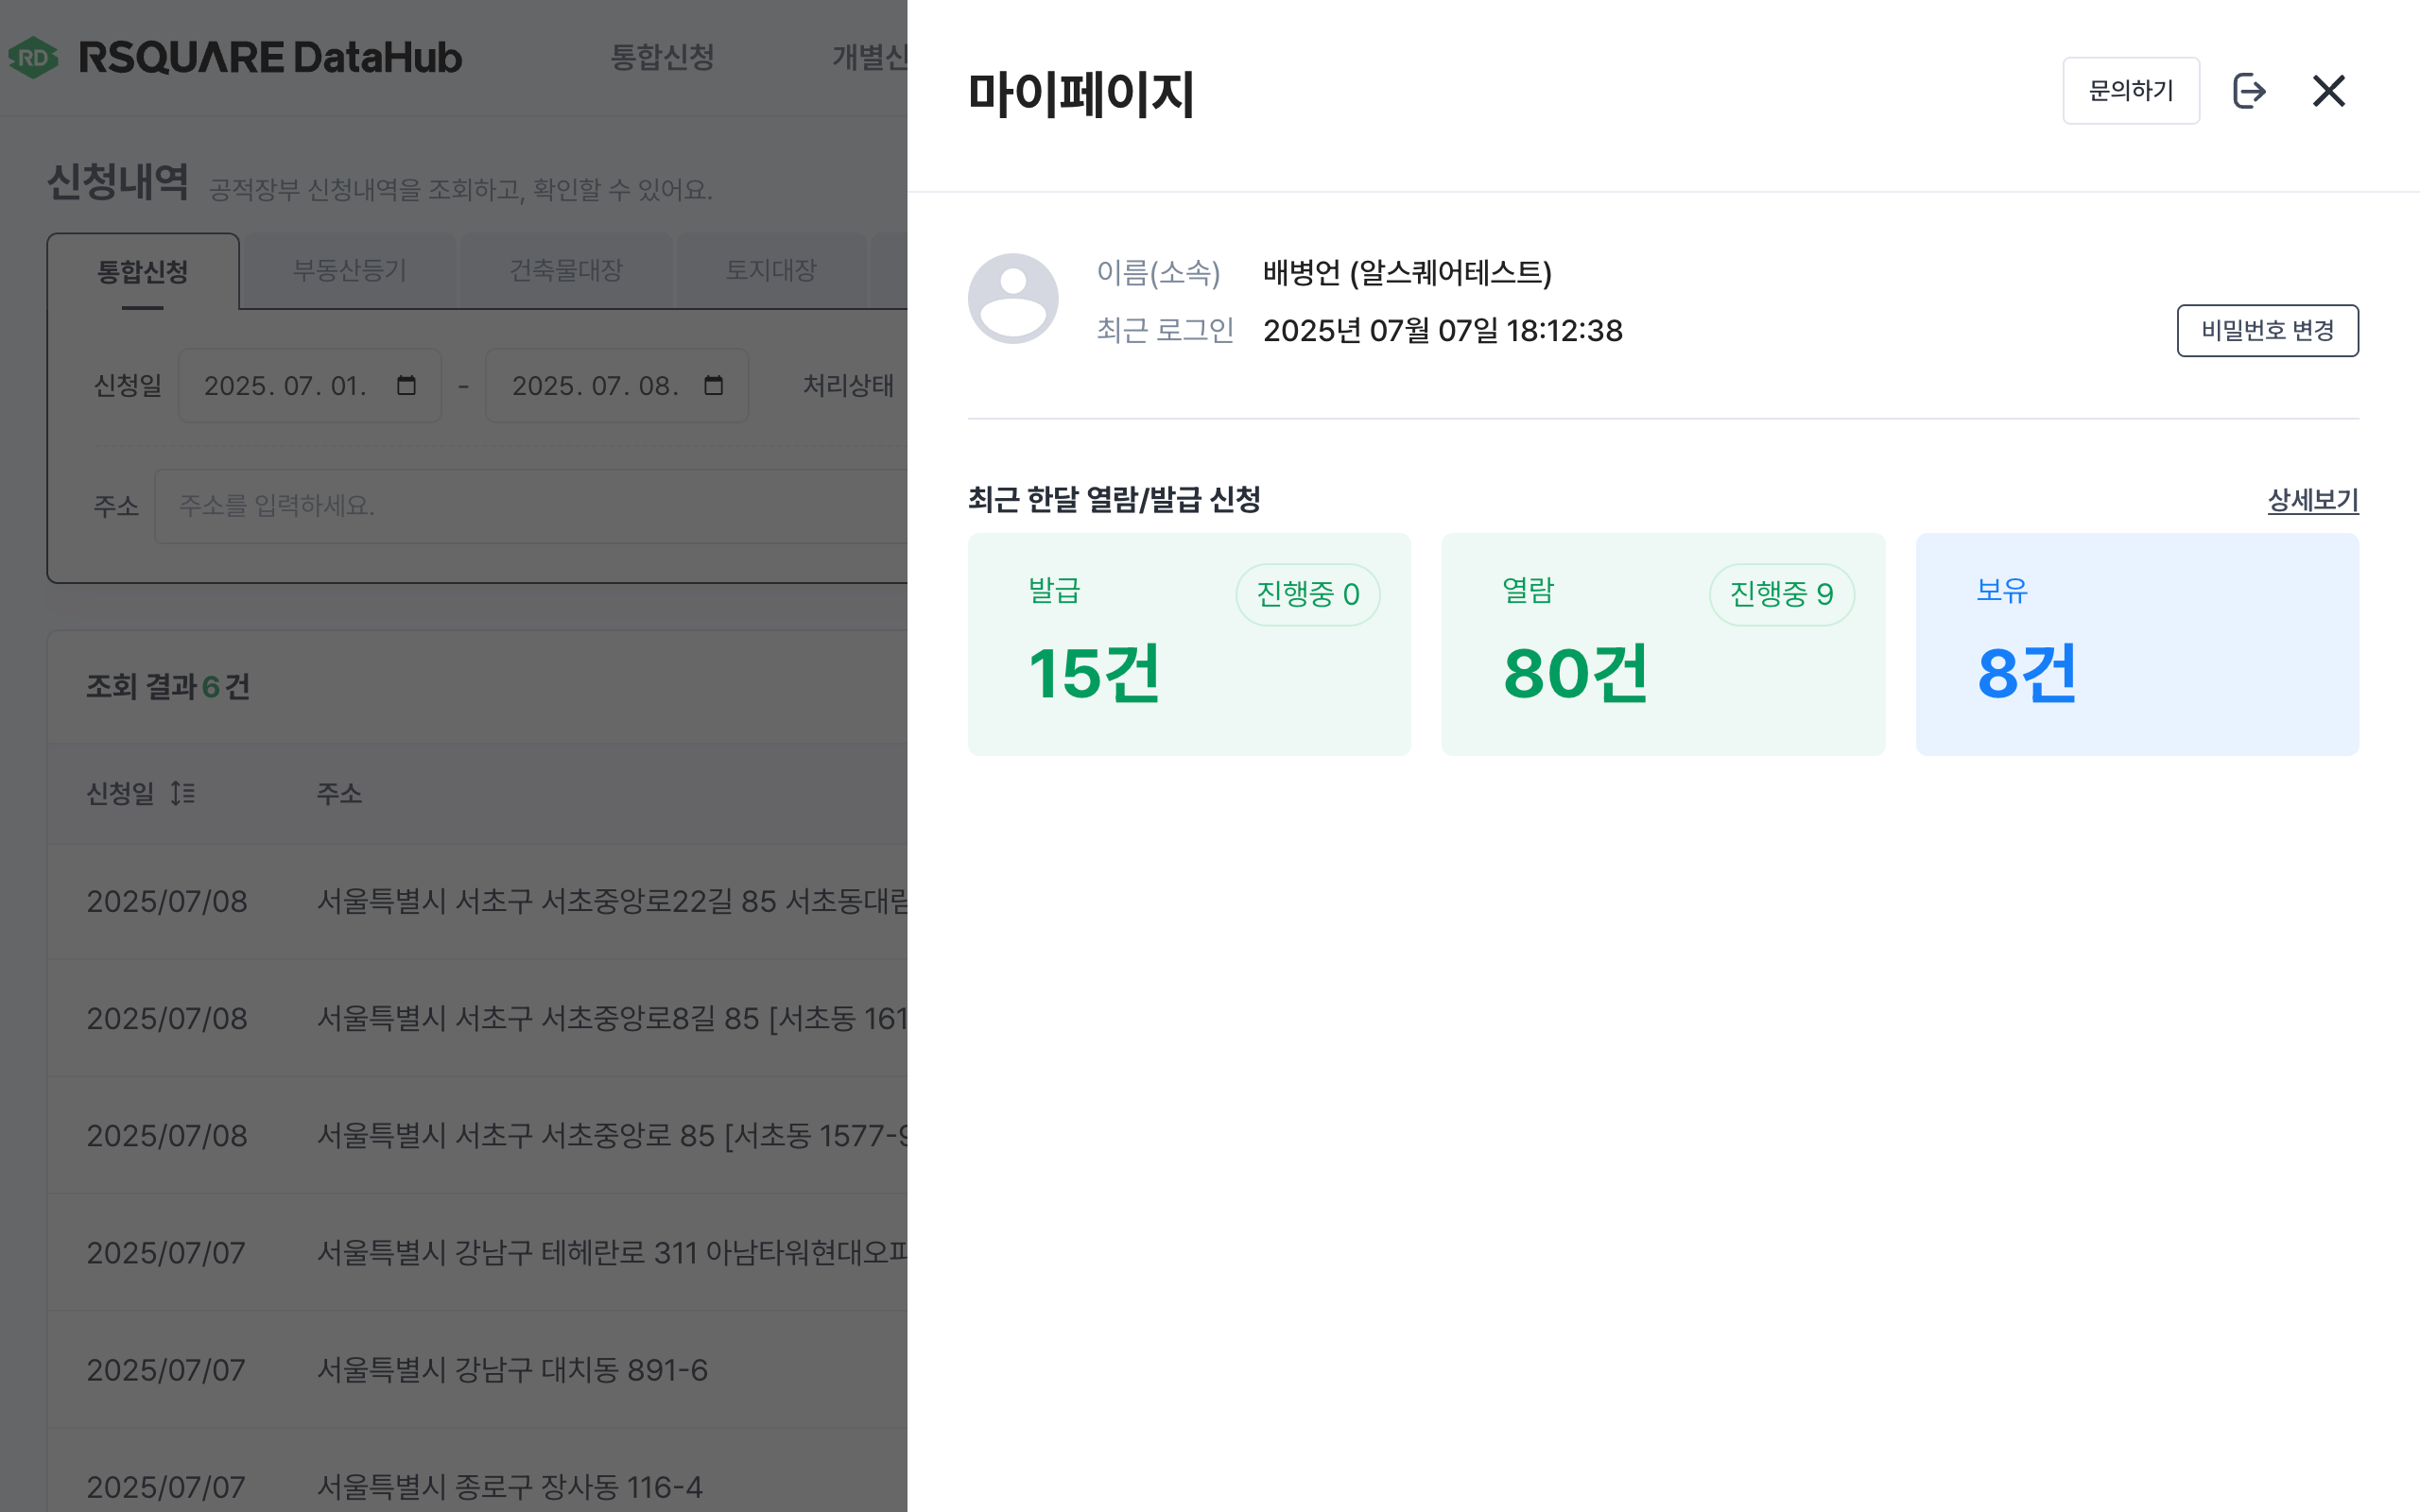Close the 마이페이지 panel with X icon

pos(2329,91)
